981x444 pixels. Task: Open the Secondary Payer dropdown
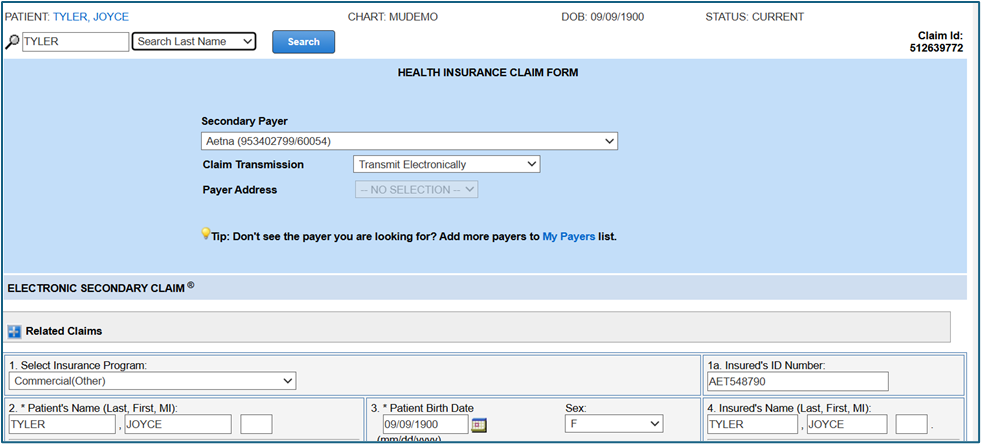(x=409, y=141)
